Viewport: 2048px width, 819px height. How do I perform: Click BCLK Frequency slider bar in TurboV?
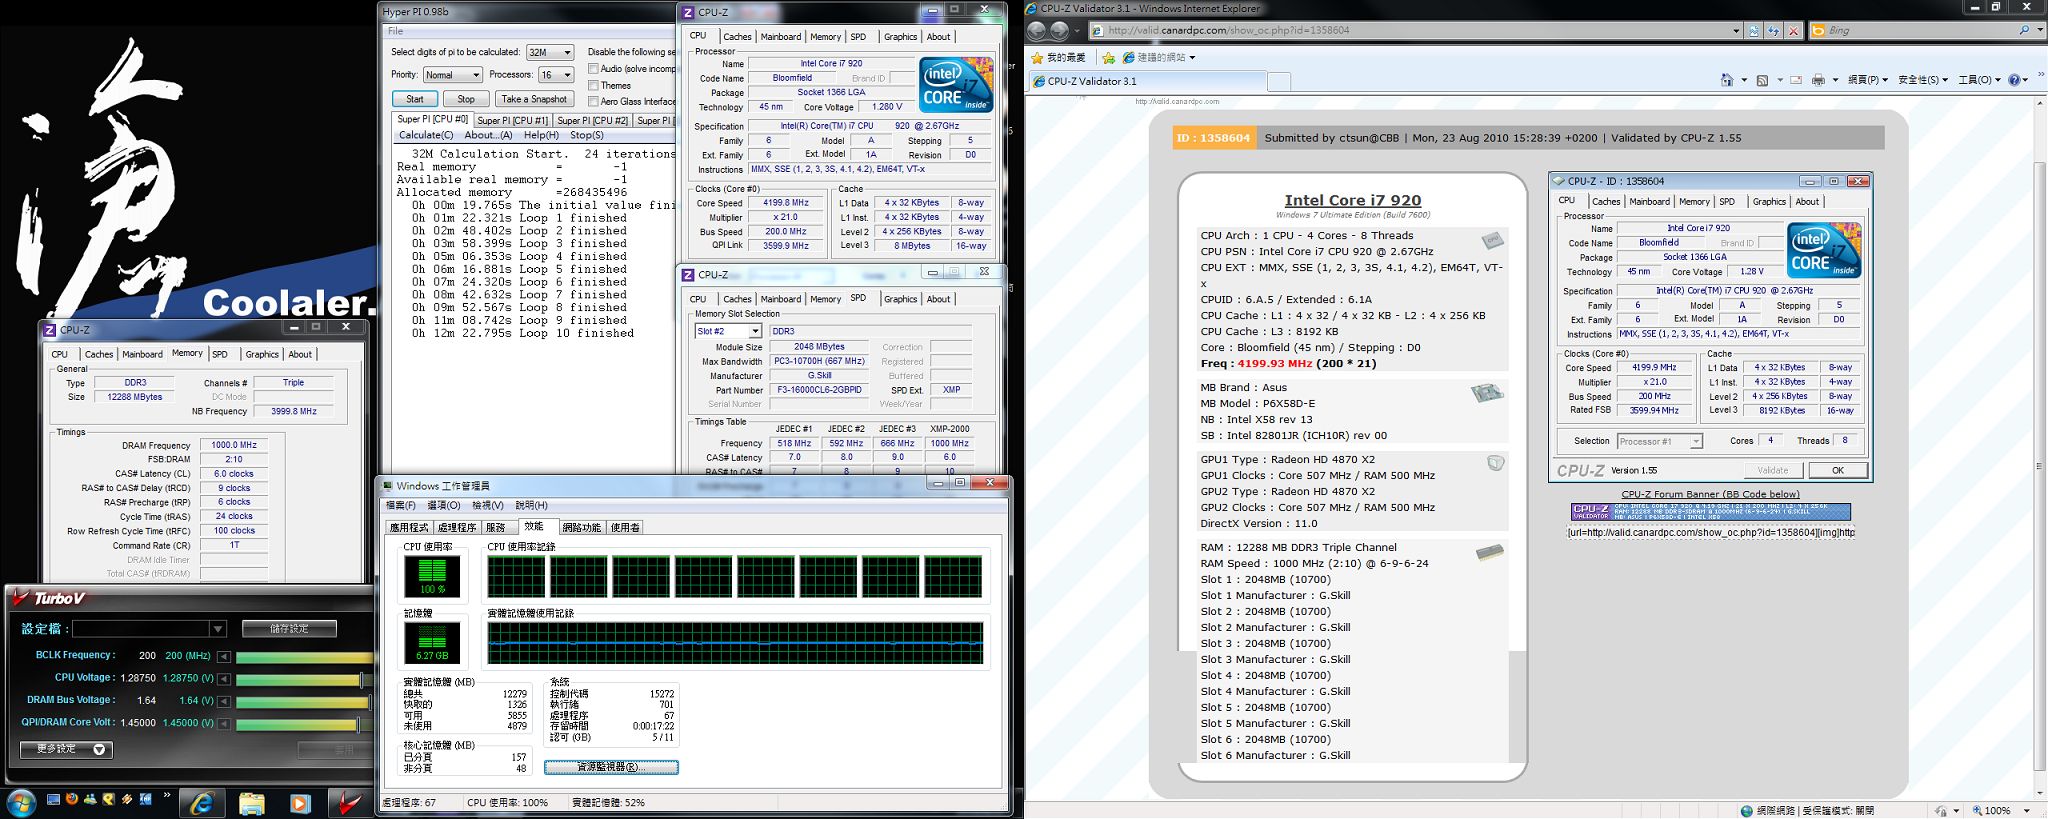click(x=304, y=657)
